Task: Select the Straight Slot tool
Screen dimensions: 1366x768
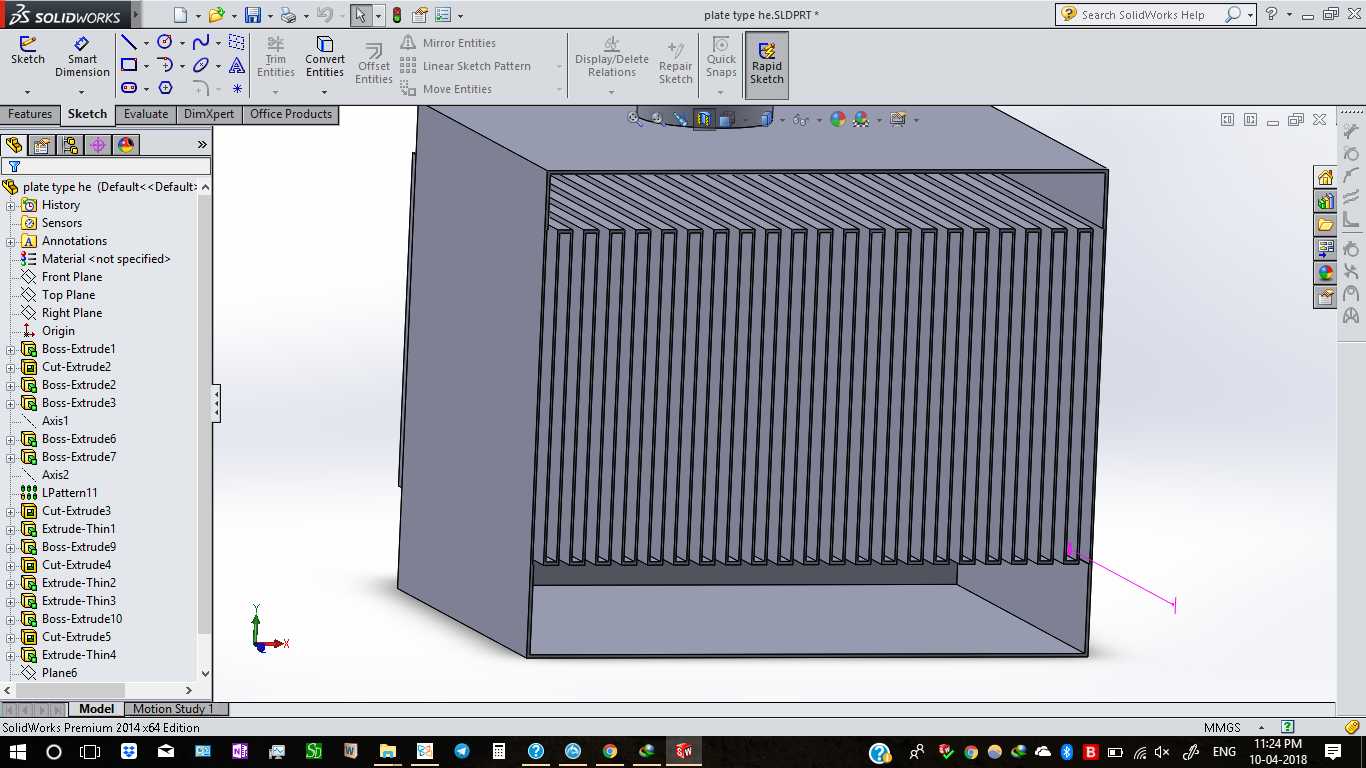Action: click(x=129, y=88)
